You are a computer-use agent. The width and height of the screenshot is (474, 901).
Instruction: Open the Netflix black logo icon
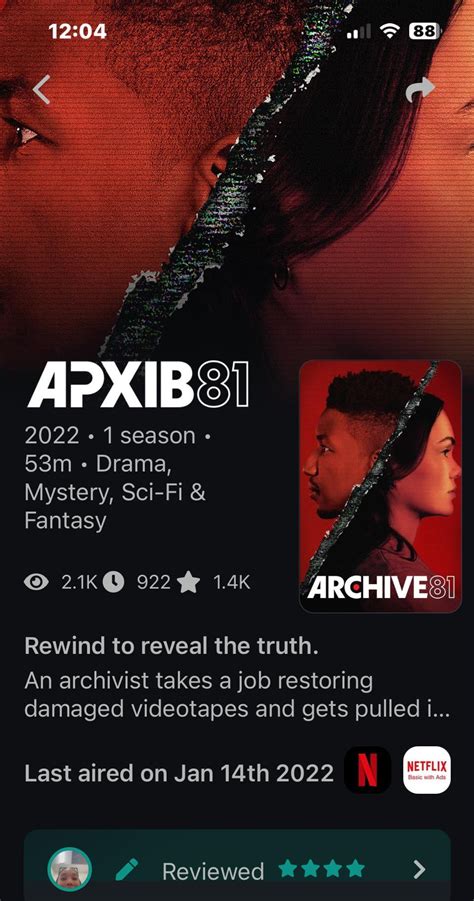368,770
